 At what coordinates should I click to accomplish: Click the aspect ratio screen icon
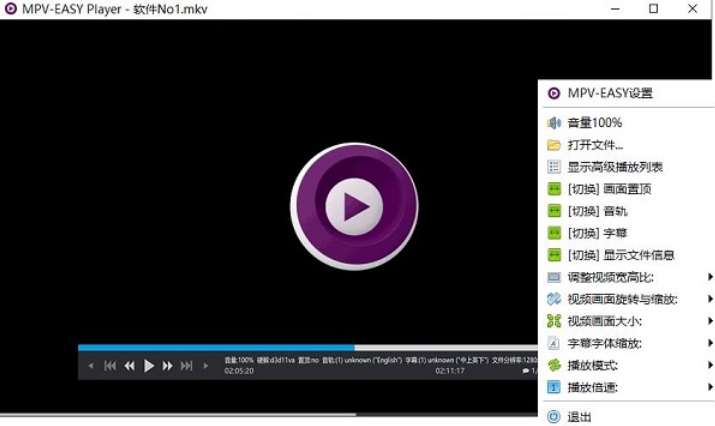point(554,277)
